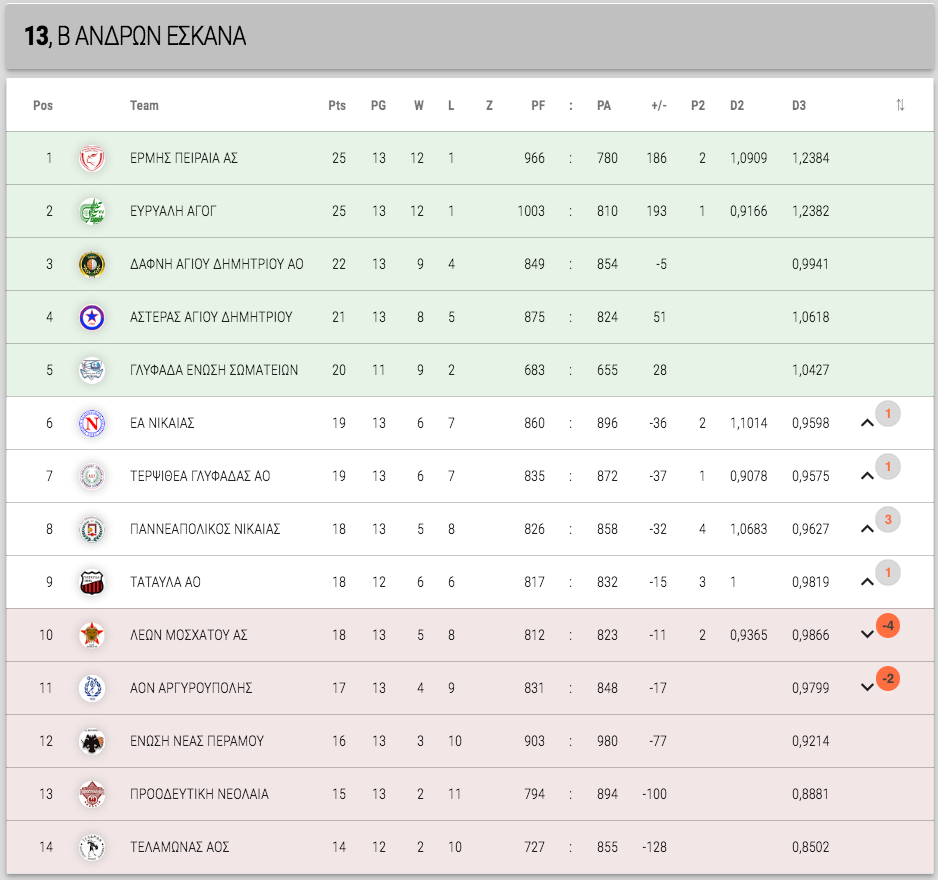Click the ΔΑΦΝΗ ΑΓΙΟΥ ΔΗΜΗΤΡΙΟΥ crest

click(x=92, y=264)
